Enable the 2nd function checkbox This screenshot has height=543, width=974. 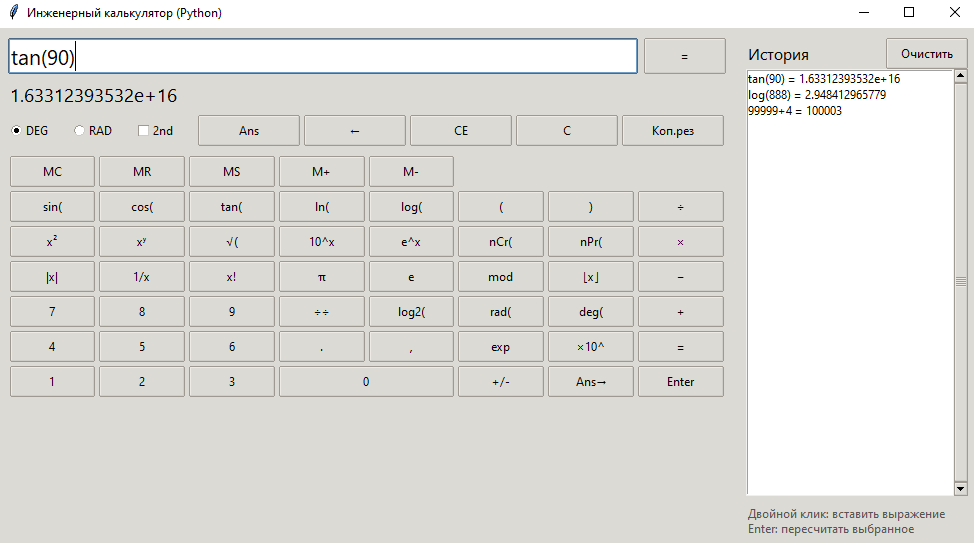144,131
